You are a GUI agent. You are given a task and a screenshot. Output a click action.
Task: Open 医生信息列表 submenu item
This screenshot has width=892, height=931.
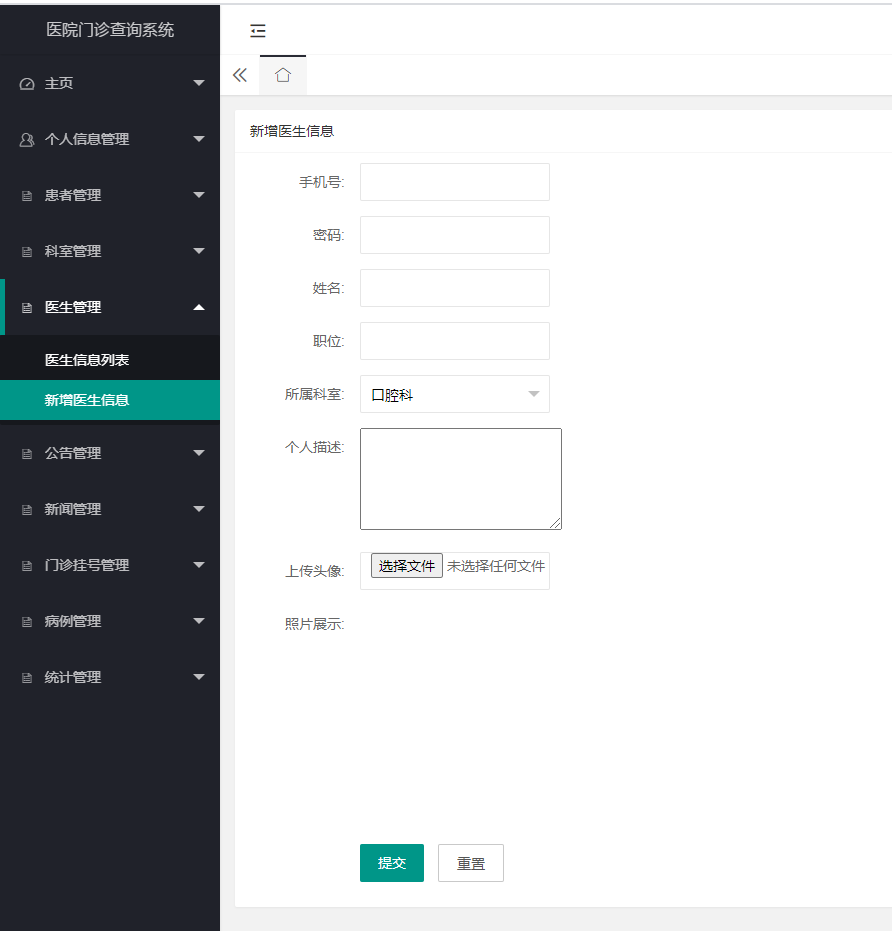pos(110,360)
